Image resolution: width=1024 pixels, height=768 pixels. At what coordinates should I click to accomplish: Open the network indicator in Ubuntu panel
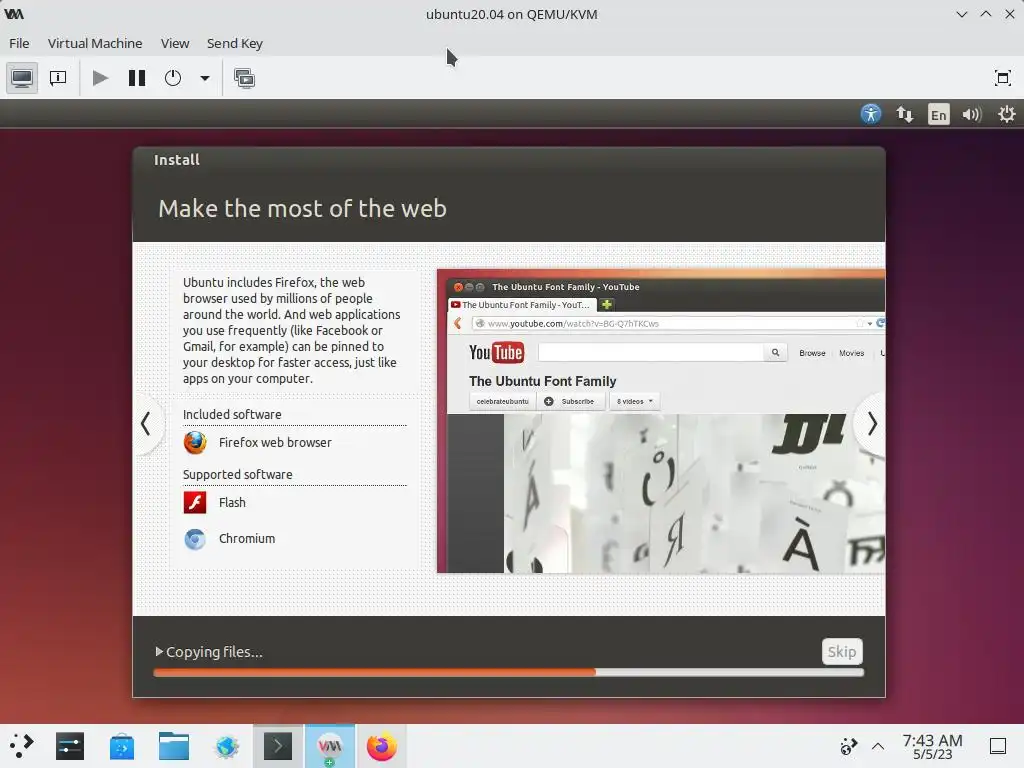904,114
